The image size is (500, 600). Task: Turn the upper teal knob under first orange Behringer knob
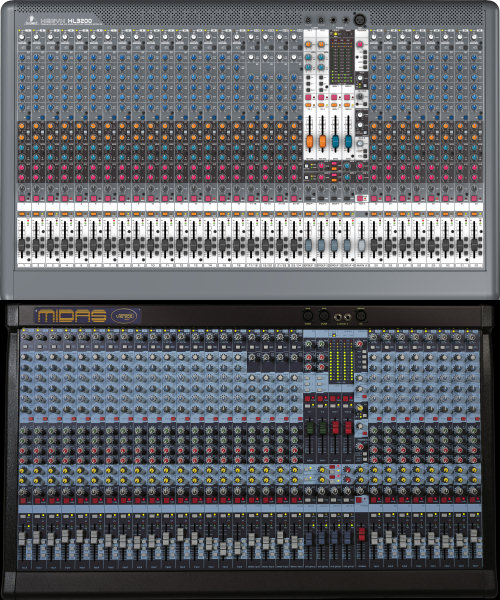point(308,58)
